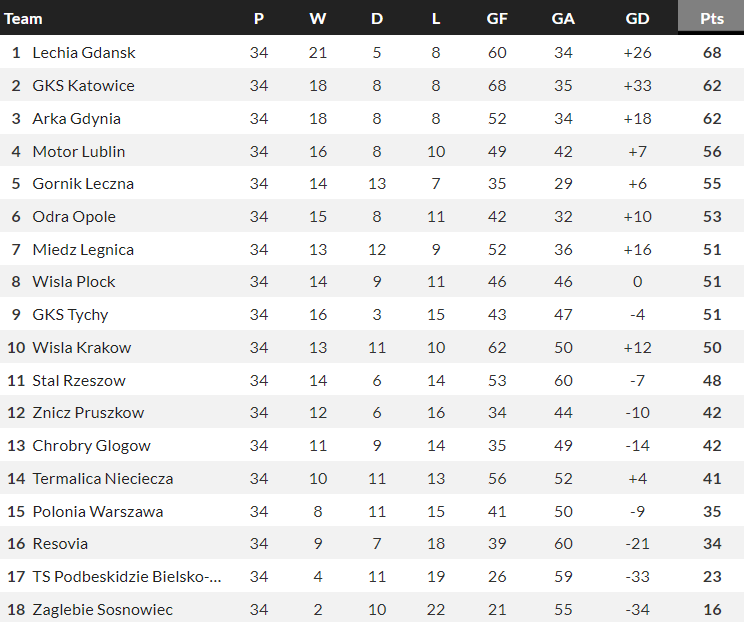Viewport: 744px width, 622px height.
Task: Open Wisla Krakow team link
Action: click(x=82, y=347)
